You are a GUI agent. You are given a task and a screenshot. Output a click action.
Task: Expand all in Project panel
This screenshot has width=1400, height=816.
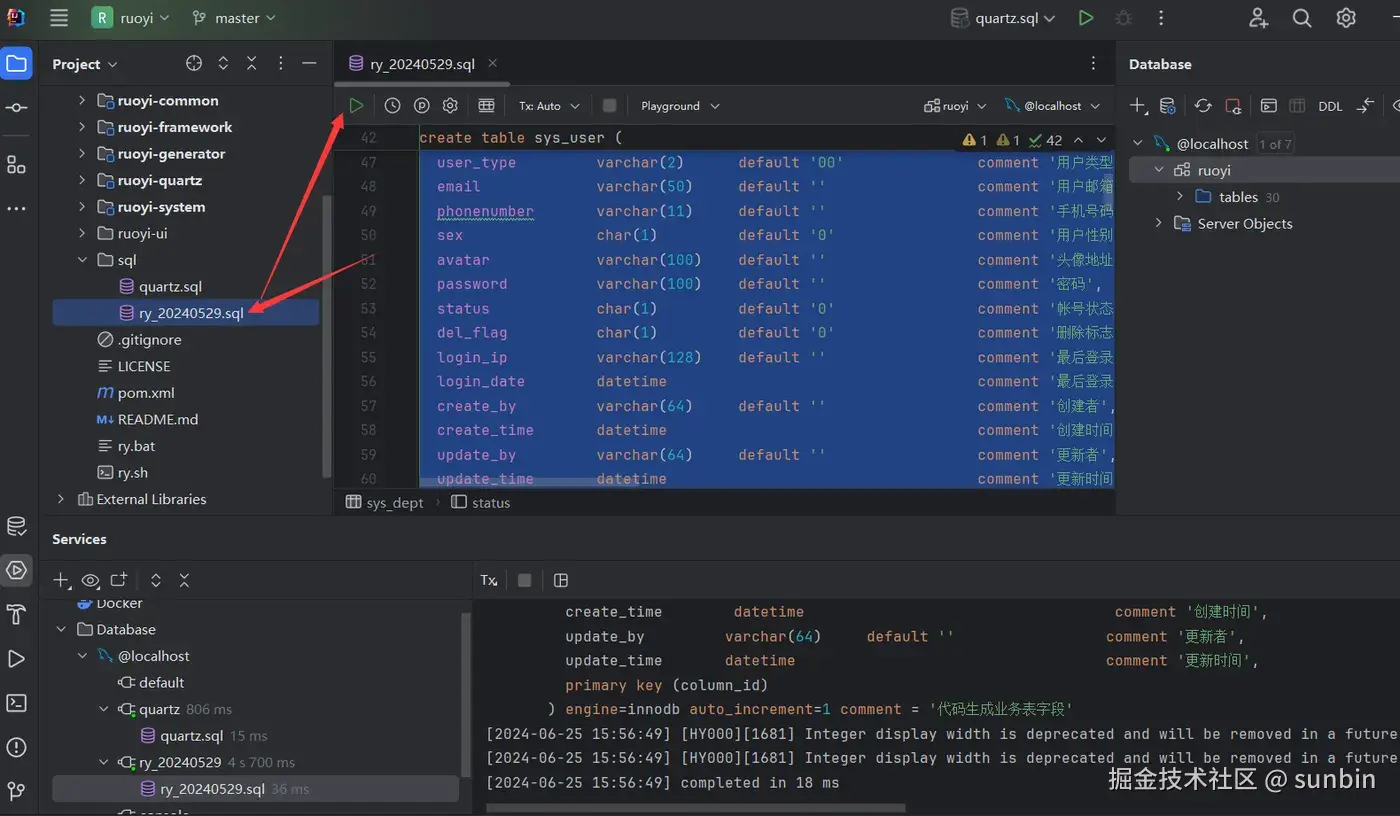tap(223, 63)
